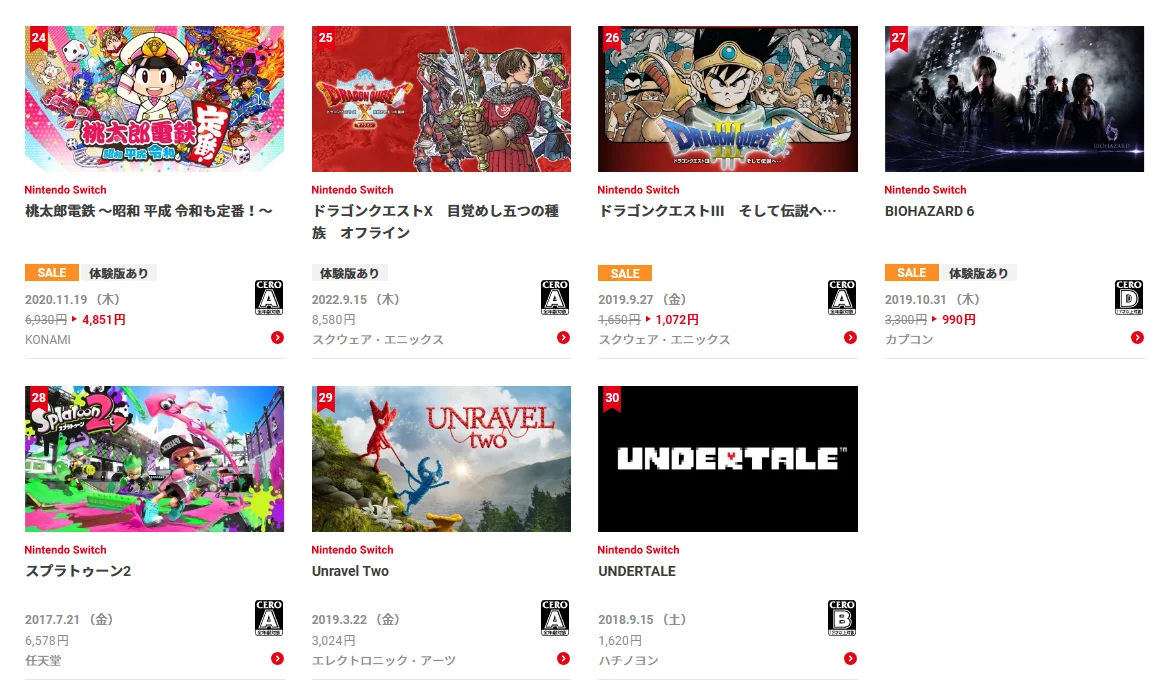
Task: Click red arrow icon for スプラトゥーン2 listing
Action: (277, 659)
